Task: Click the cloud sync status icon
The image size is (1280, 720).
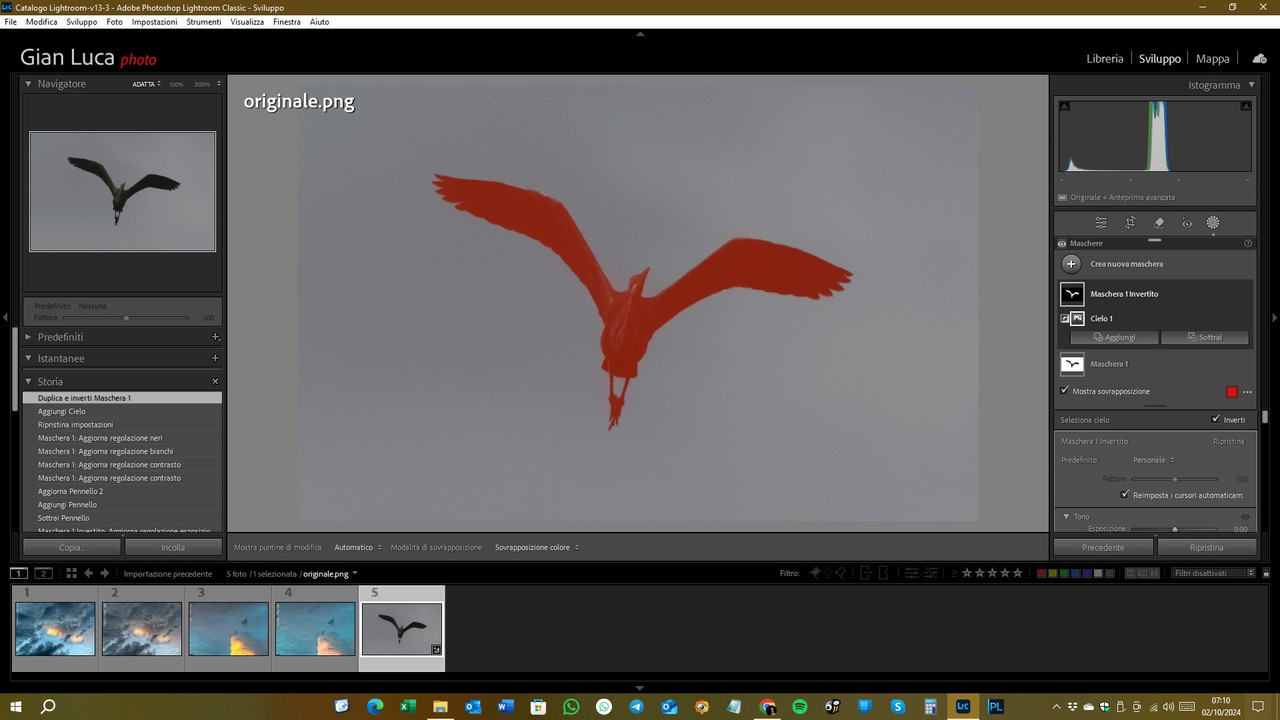Action: coord(1259,59)
